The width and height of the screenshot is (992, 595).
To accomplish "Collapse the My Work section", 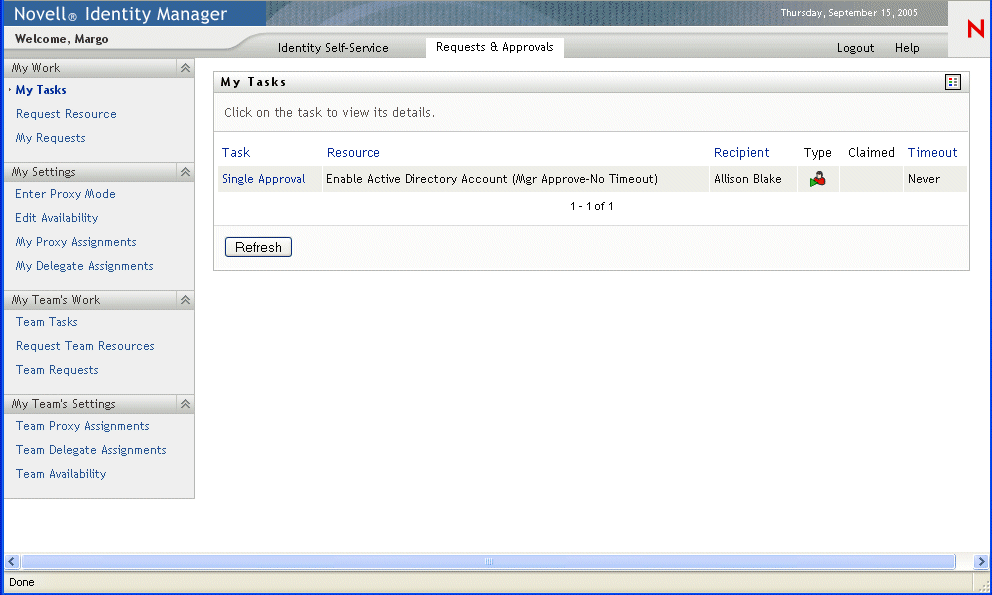I will [185, 68].
